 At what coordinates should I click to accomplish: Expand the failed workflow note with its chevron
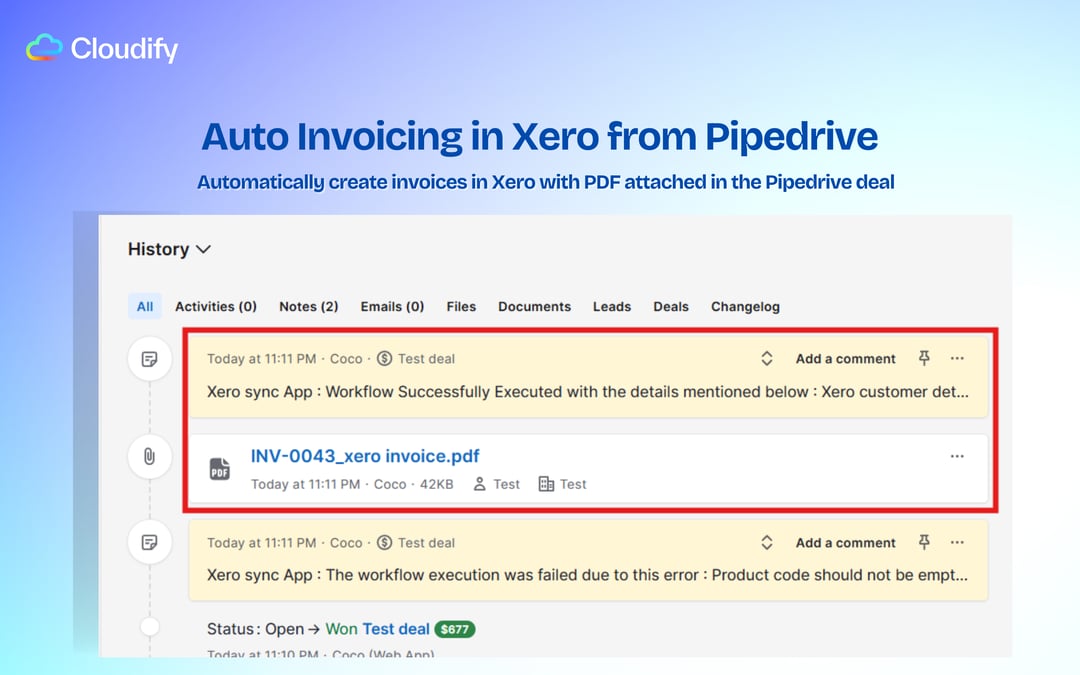pos(766,542)
